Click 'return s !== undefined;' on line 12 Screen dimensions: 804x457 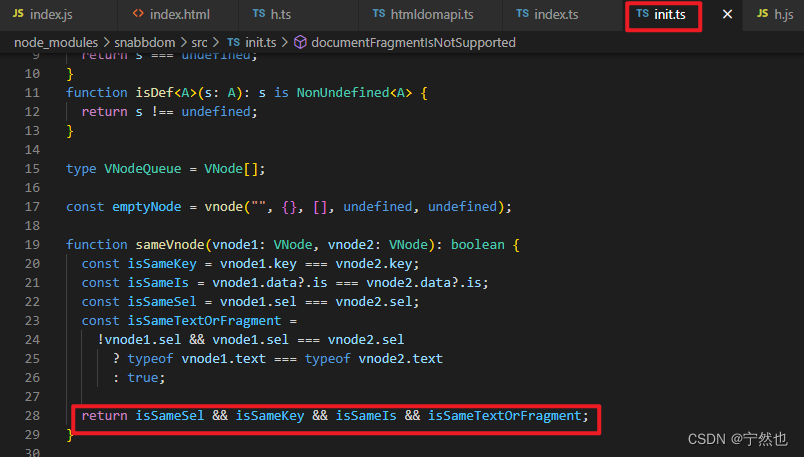[170, 112]
